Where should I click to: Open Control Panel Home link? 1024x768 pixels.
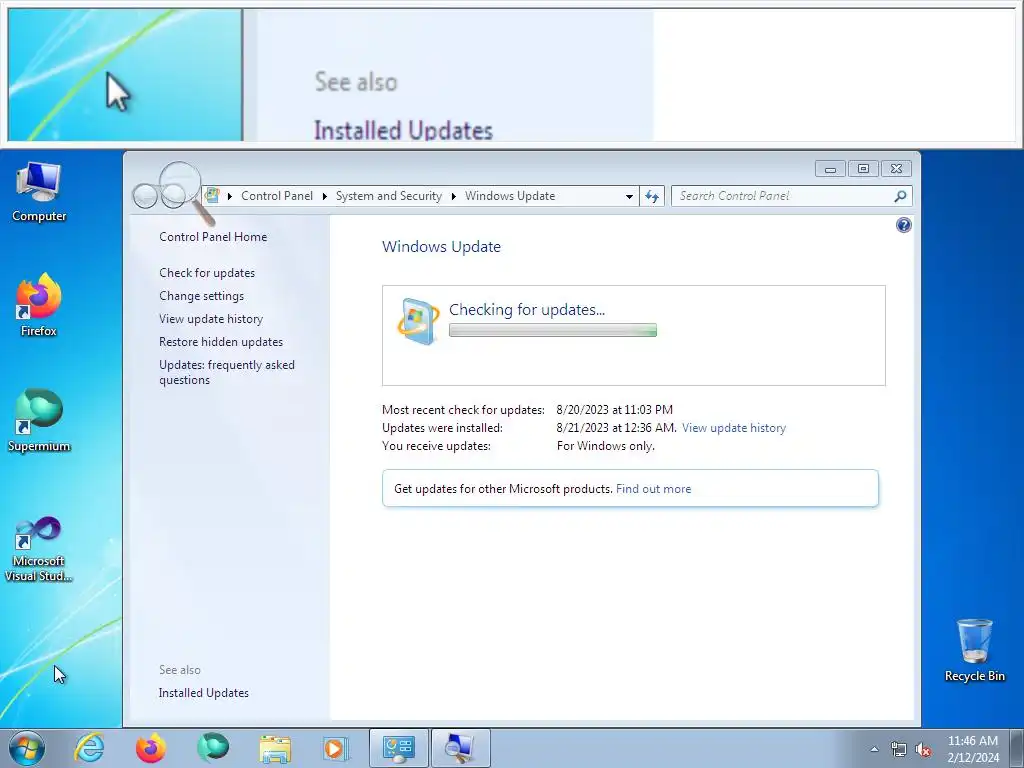point(213,236)
